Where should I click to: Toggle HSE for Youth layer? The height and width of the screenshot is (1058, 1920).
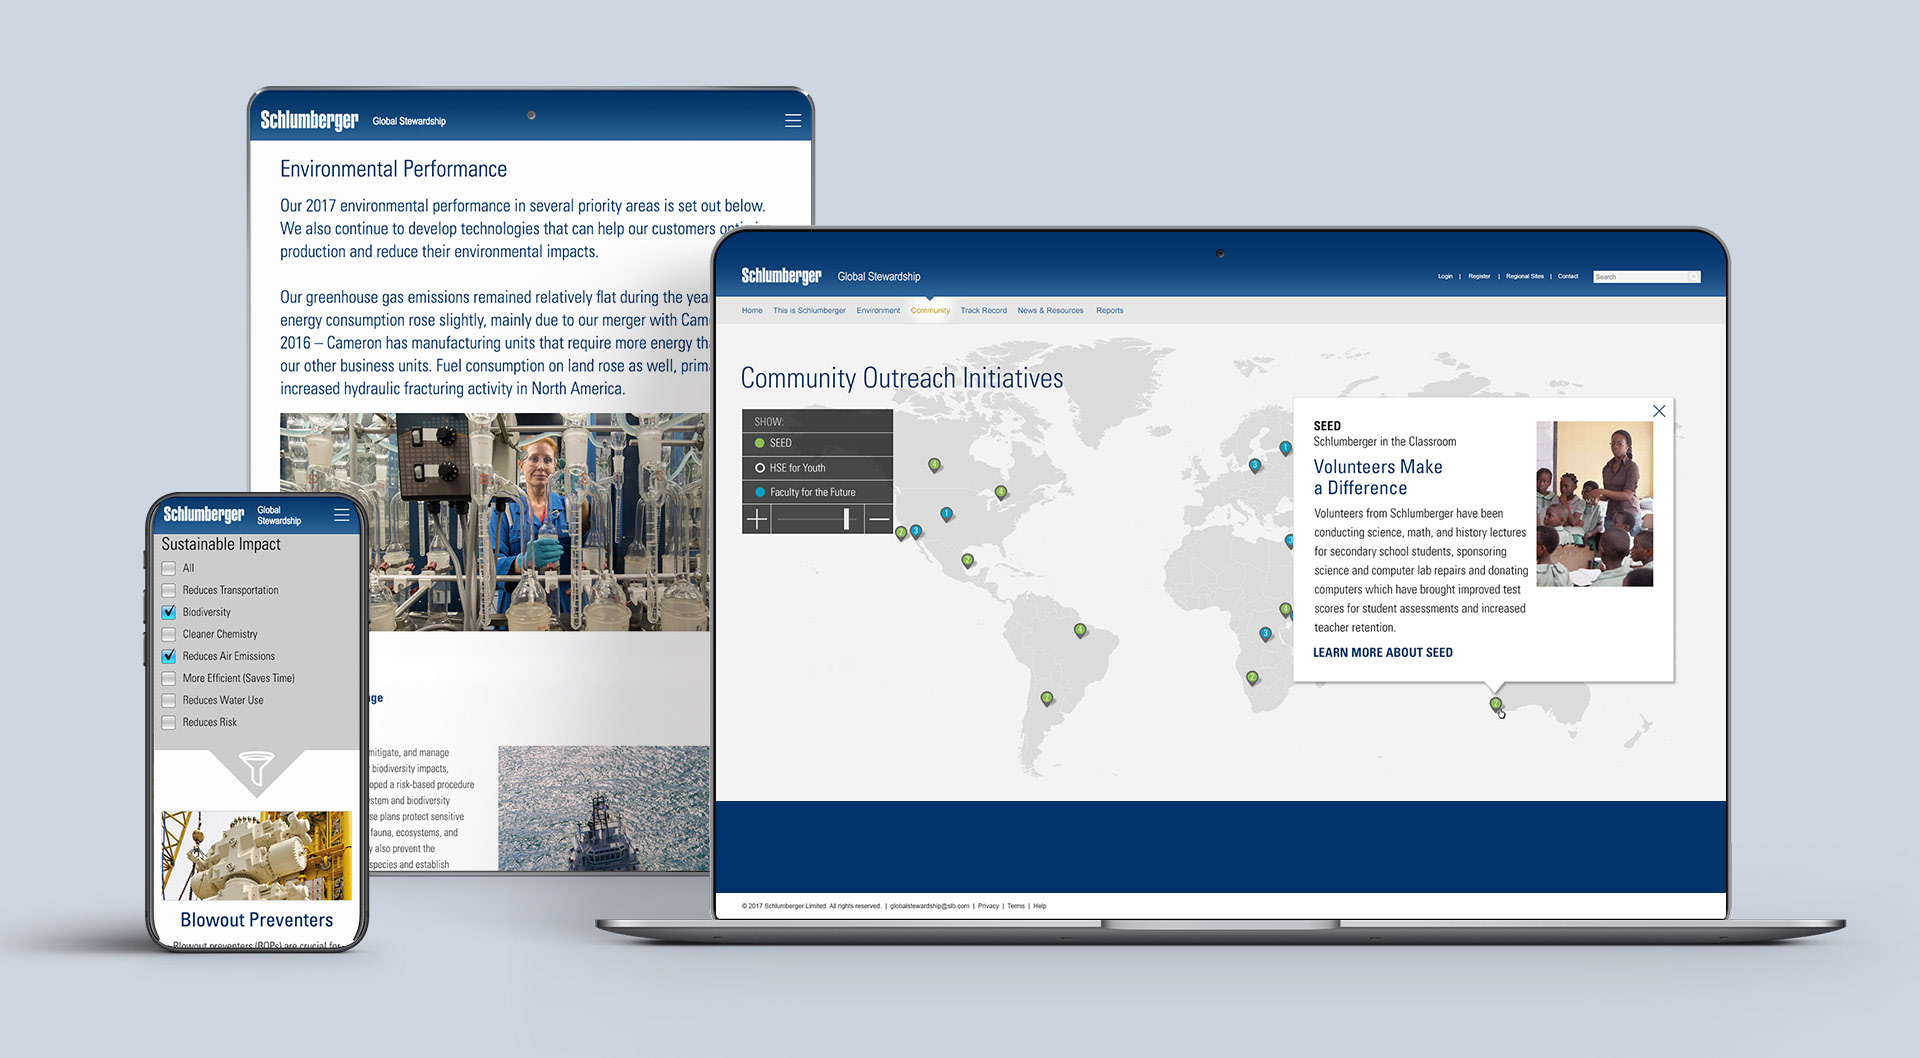click(x=817, y=468)
